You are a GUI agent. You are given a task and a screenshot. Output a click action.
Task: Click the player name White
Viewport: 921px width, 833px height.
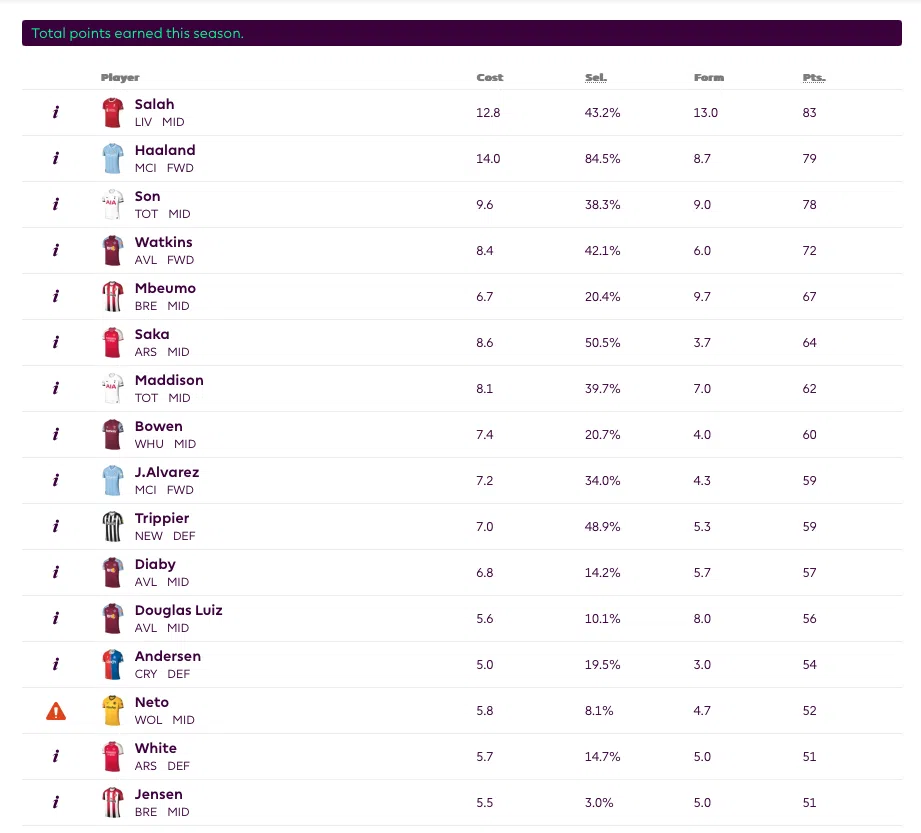pos(156,748)
